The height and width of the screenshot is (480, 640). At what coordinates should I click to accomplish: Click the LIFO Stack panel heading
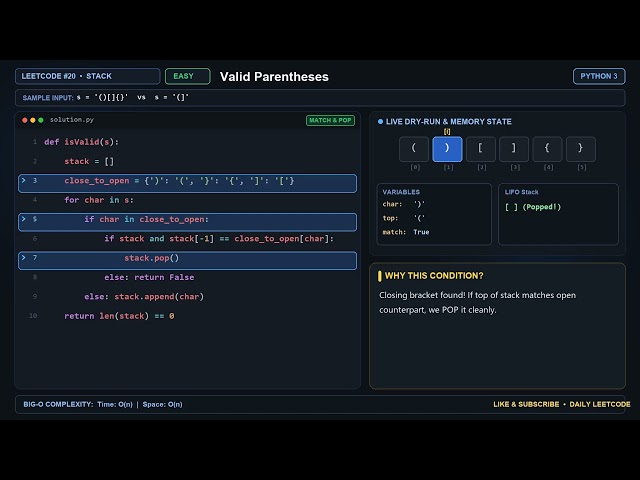(521, 192)
